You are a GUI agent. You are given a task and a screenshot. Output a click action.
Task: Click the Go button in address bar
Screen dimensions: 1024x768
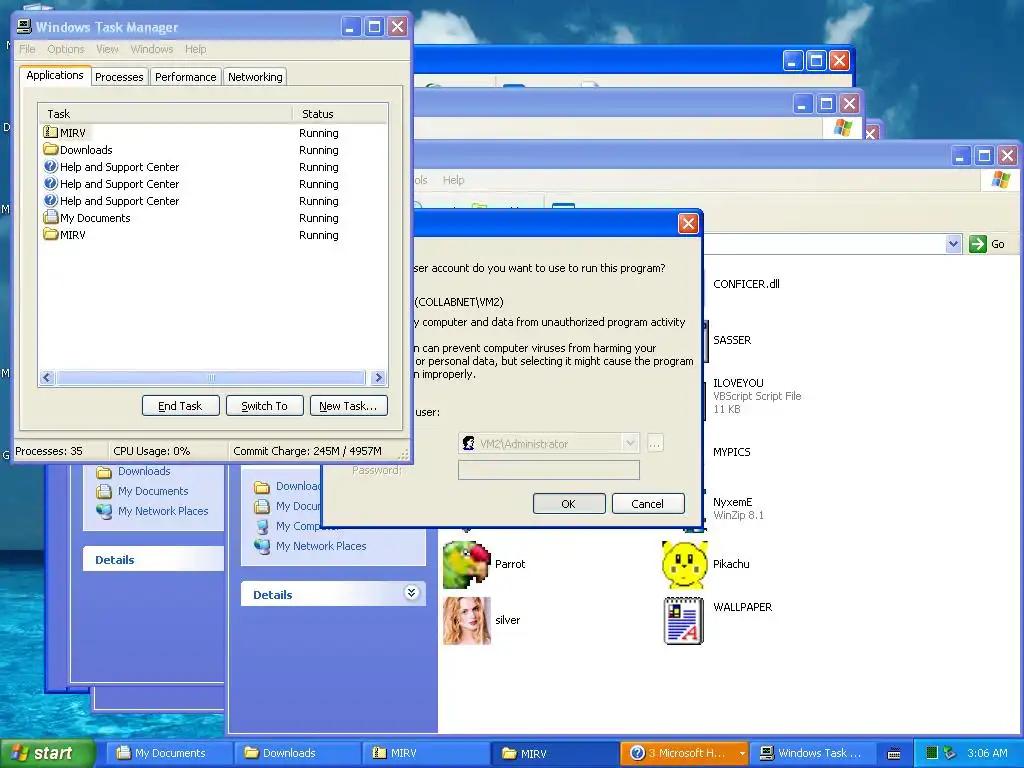coord(987,244)
